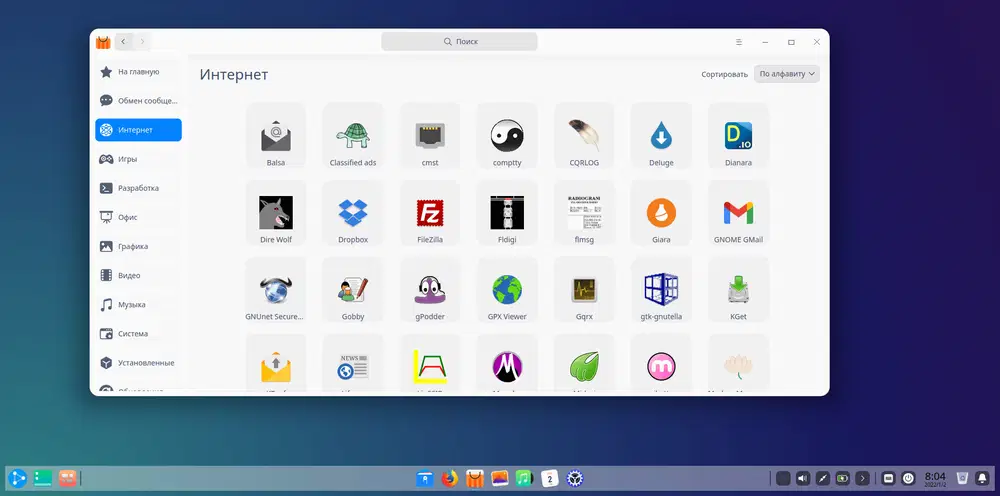Open the app store bag in the dock
Viewport: 1000px width, 496px height.
point(474,478)
